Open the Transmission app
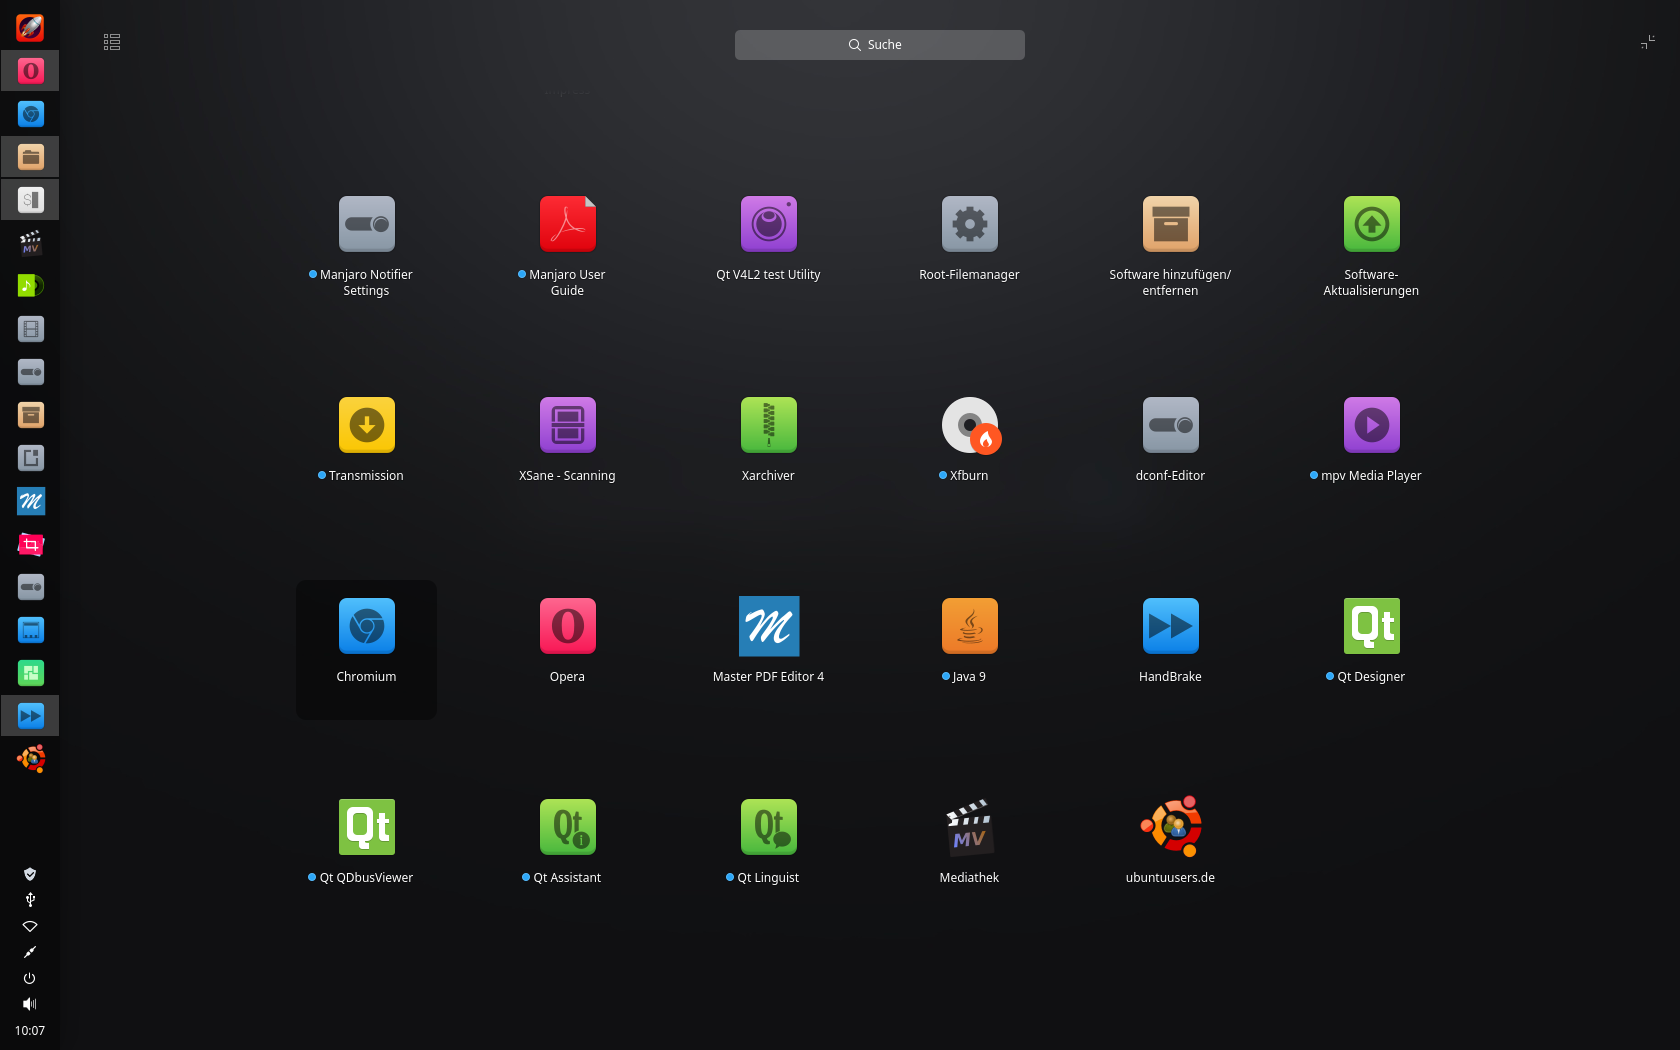The width and height of the screenshot is (1680, 1050). [x=367, y=426]
